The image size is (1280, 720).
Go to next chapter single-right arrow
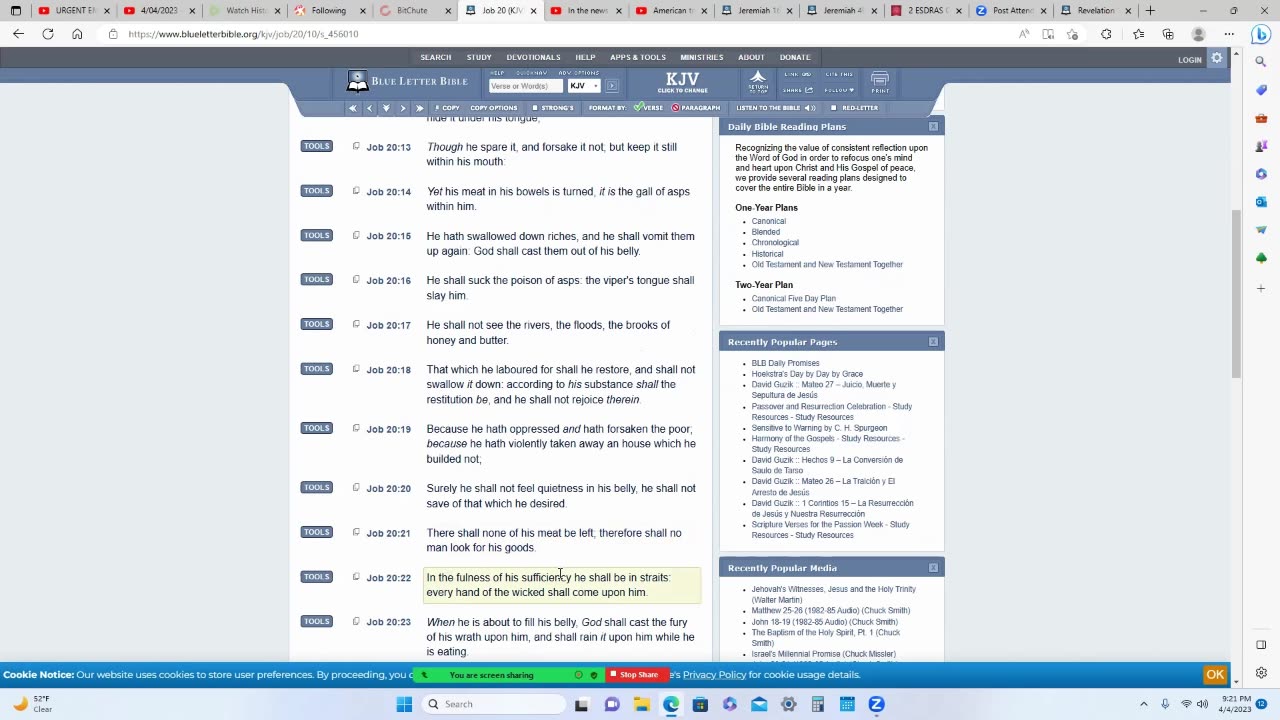click(403, 108)
